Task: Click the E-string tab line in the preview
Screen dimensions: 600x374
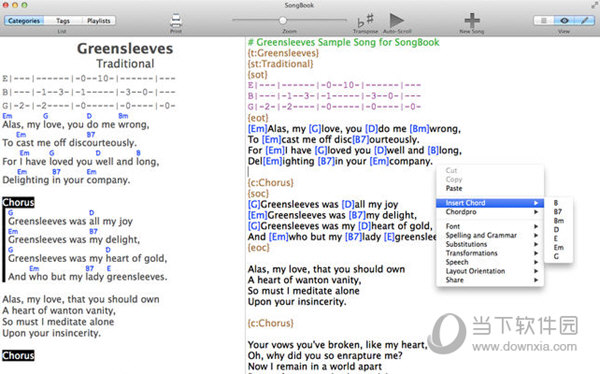Action: pyautogui.click(x=89, y=79)
